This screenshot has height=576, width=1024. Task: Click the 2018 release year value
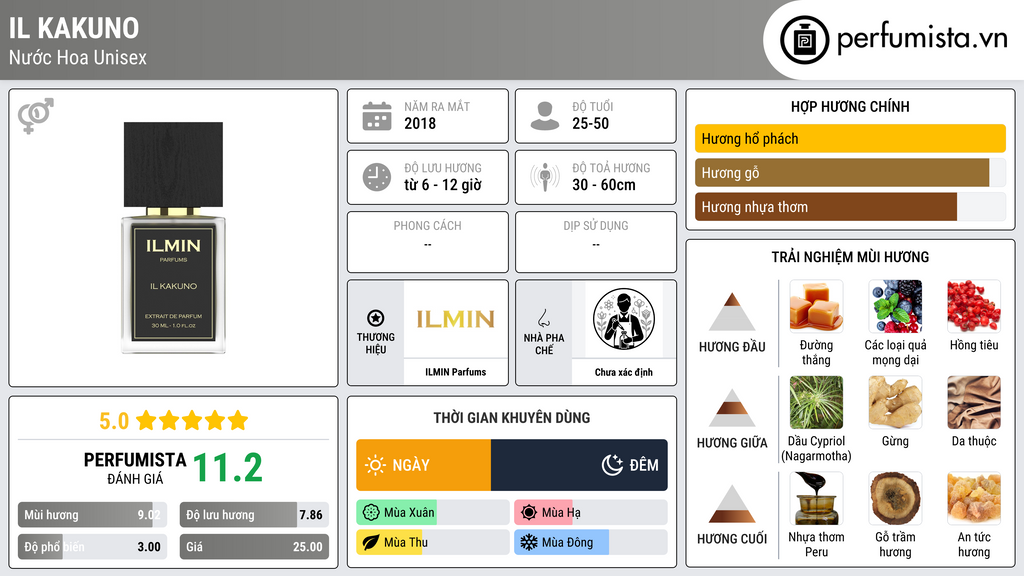pos(420,123)
